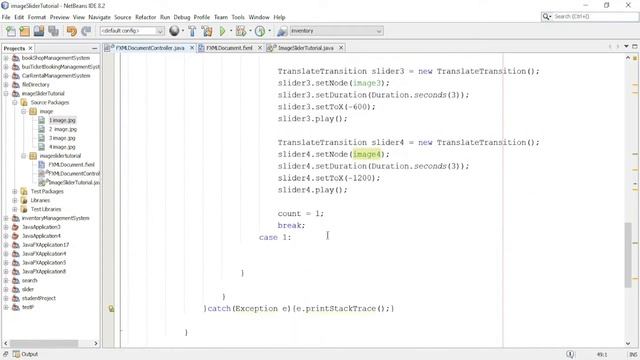Click the Open Project toolbar icon
Viewport: 640px width, 360px height.
[x=39, y=31]
